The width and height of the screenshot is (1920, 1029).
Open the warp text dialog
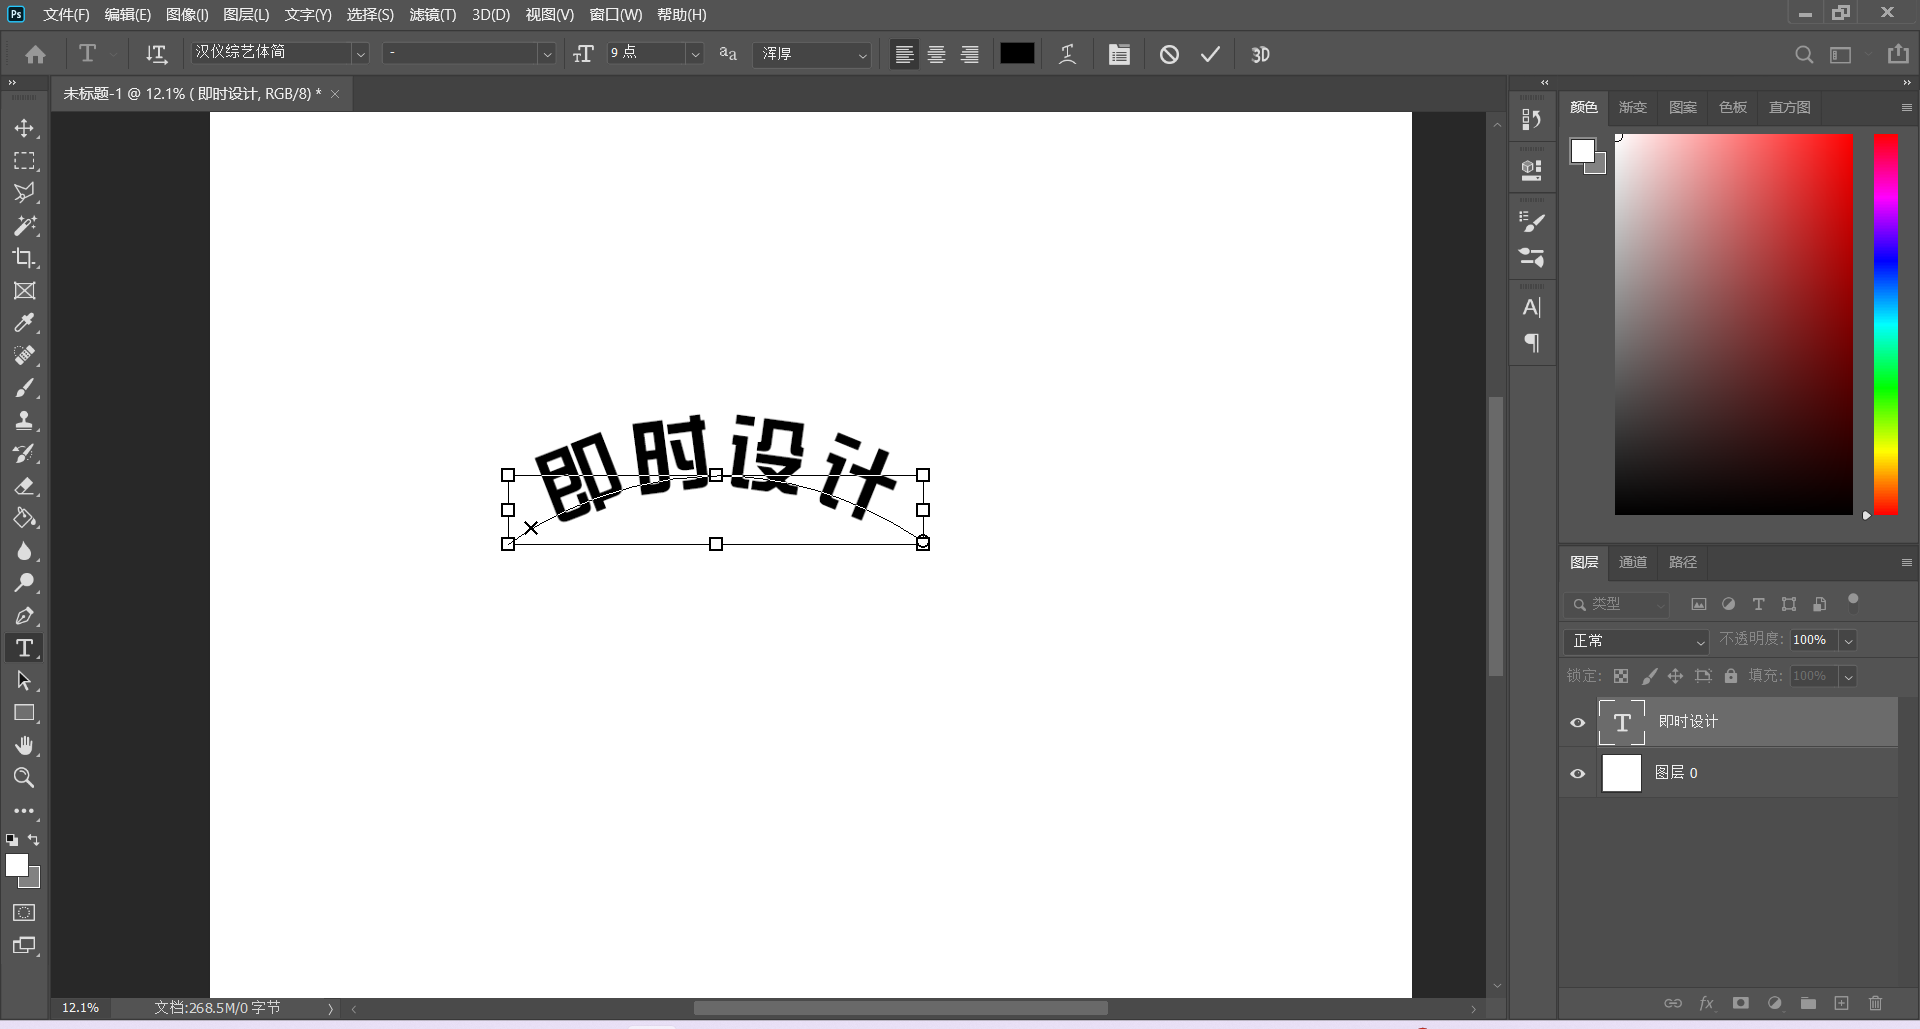pos(1067,55)
